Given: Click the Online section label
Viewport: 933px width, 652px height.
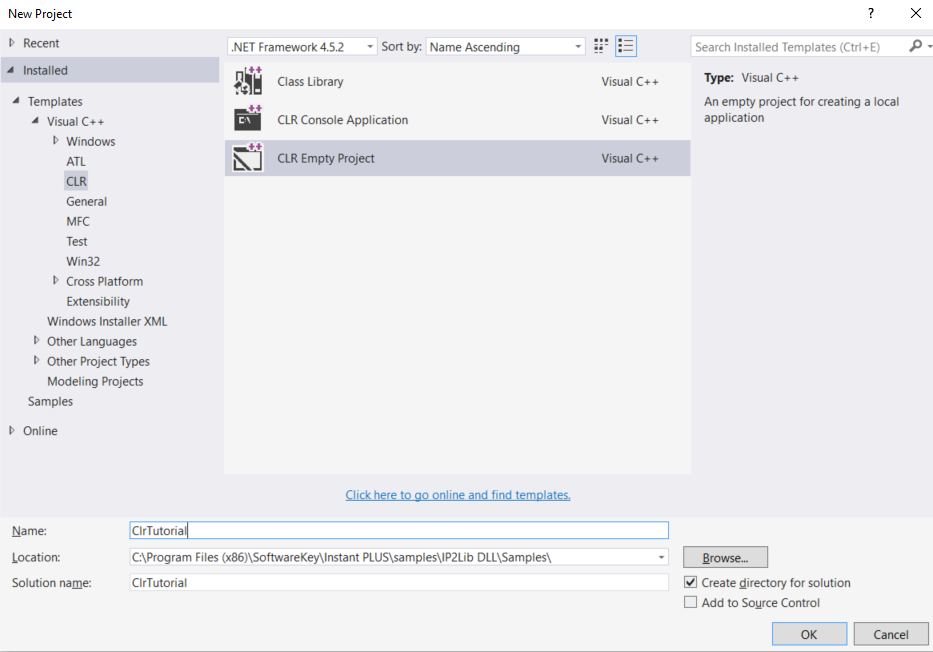Looking at the screenshot, I should (40, 431).
